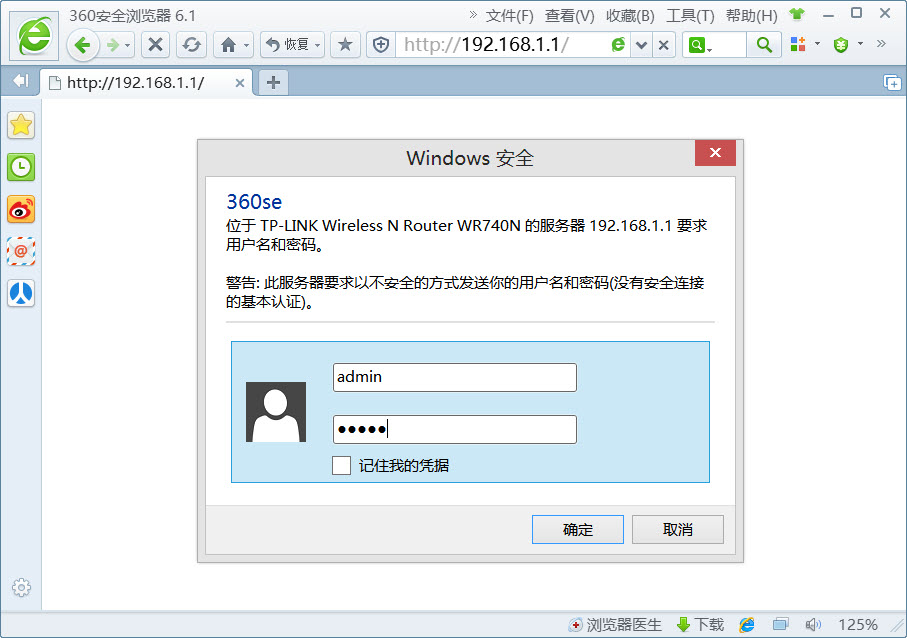Click the admin username input field
Screen dimensions: 907x638
coord(454,377)
